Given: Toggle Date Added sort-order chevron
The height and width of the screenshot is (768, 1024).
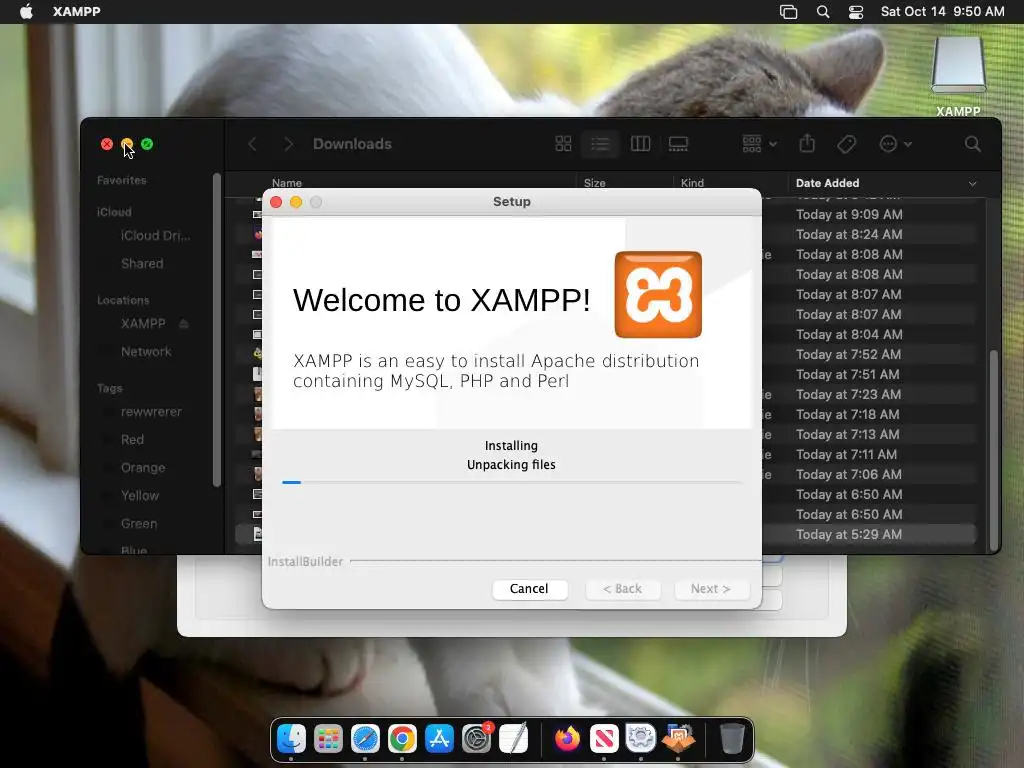Looking at the screenshot, I should click(972, 184).
